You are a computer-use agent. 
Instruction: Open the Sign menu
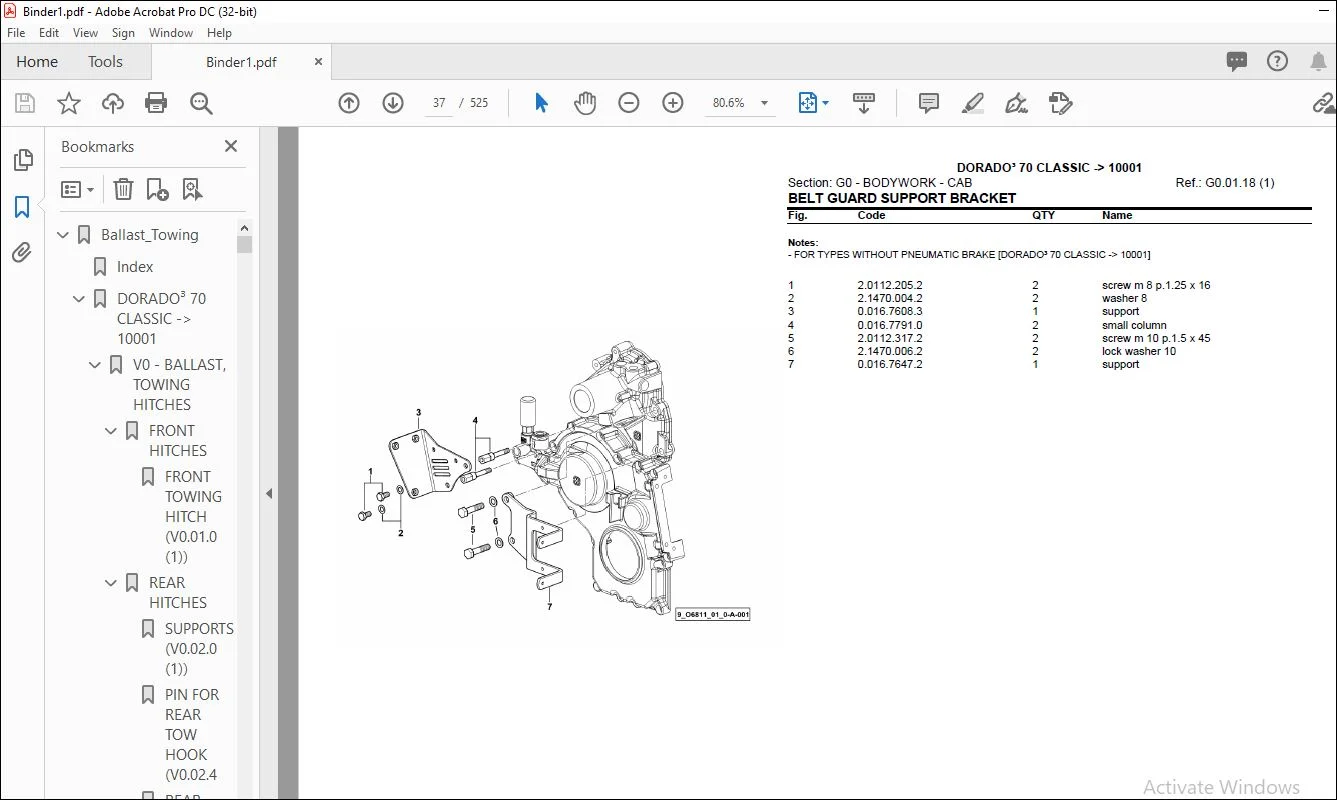123,33
